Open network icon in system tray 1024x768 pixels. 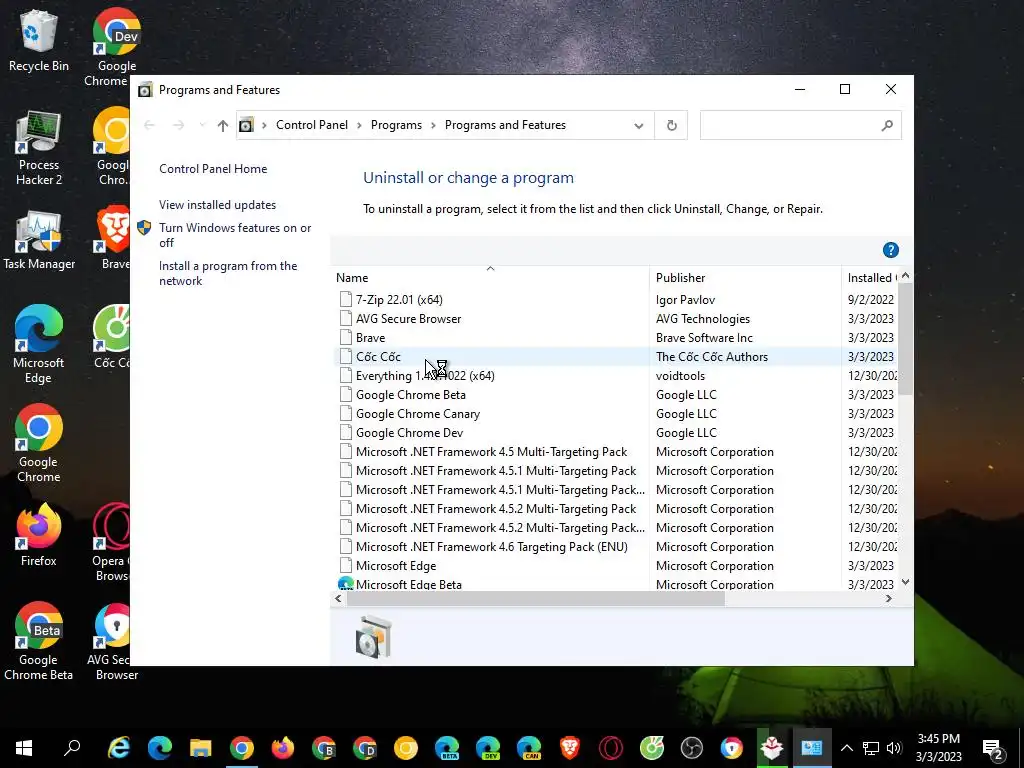pyautogui.click(x=871, y=748)
